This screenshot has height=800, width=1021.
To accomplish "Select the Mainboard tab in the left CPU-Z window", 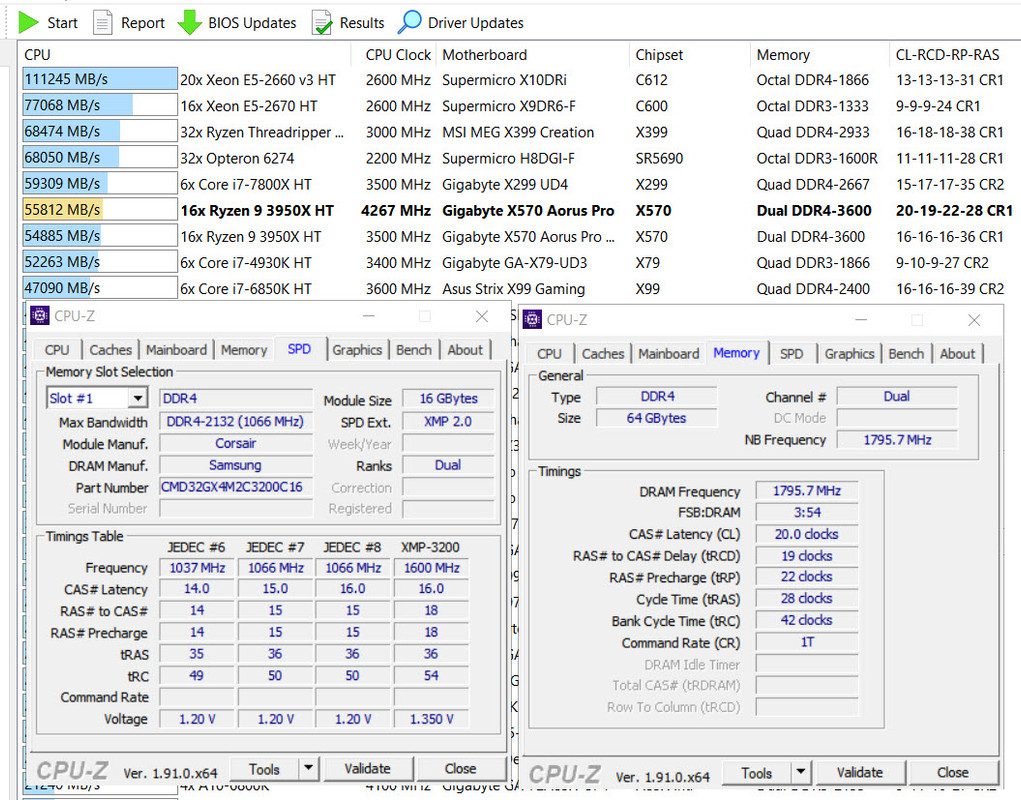I will pyautogui.click(x=176, y=350).
